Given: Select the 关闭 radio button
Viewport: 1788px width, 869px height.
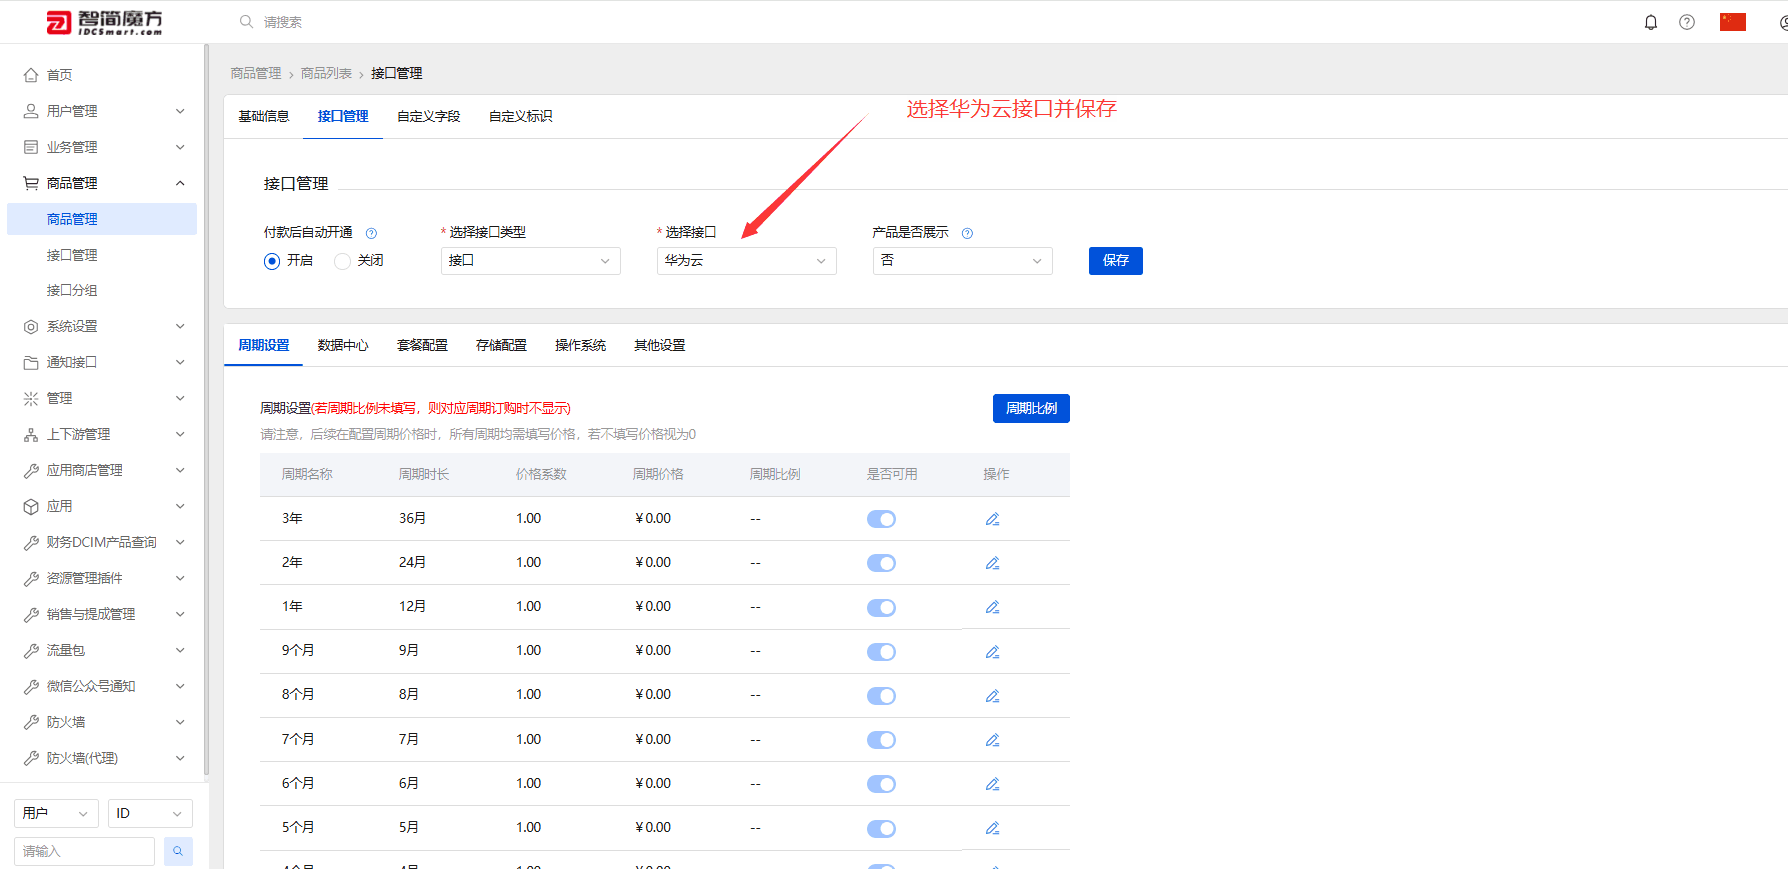Looking at the screenshot, I should click(342, 261).
